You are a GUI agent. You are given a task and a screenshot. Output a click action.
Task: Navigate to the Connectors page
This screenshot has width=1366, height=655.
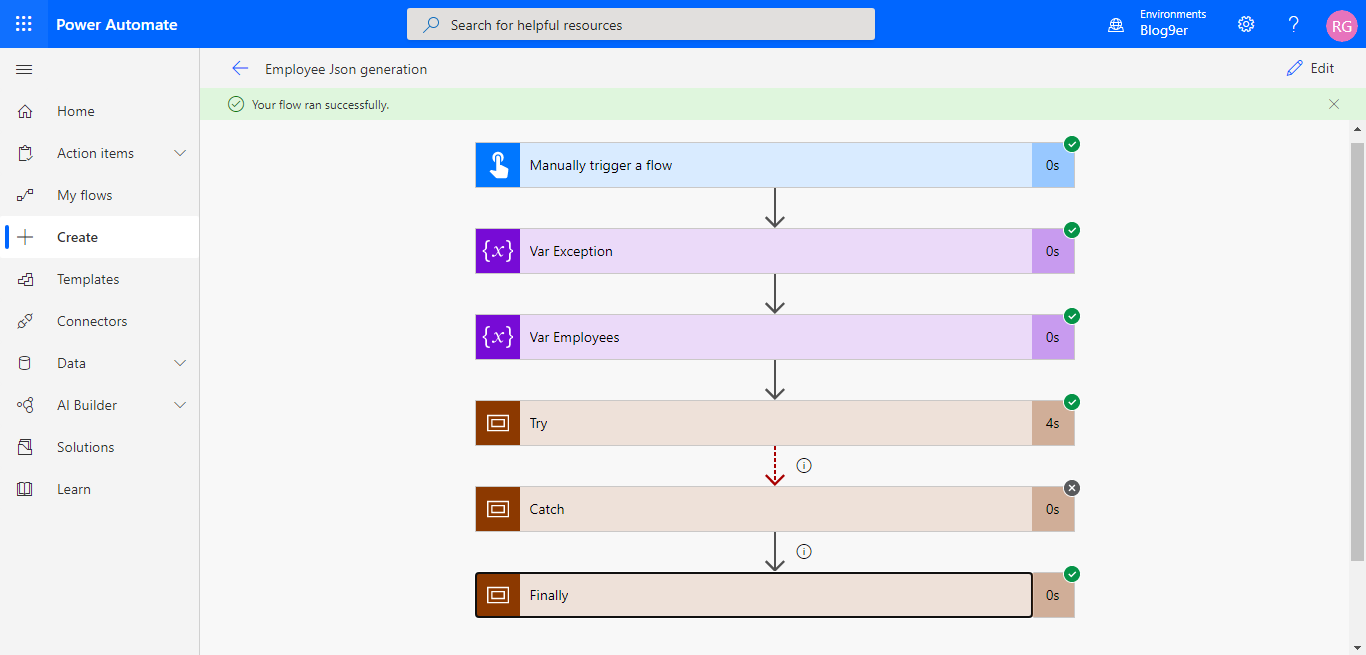(92, 321)
